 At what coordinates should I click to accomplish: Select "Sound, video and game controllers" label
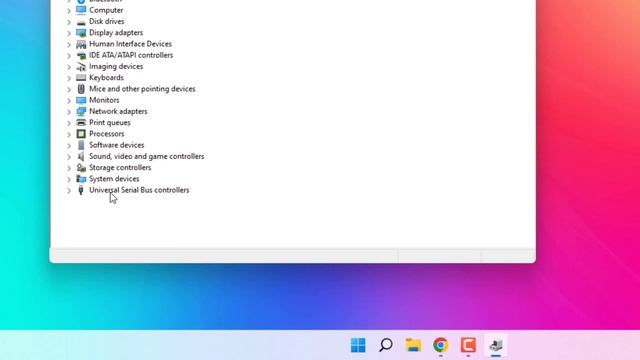[147, 156]
